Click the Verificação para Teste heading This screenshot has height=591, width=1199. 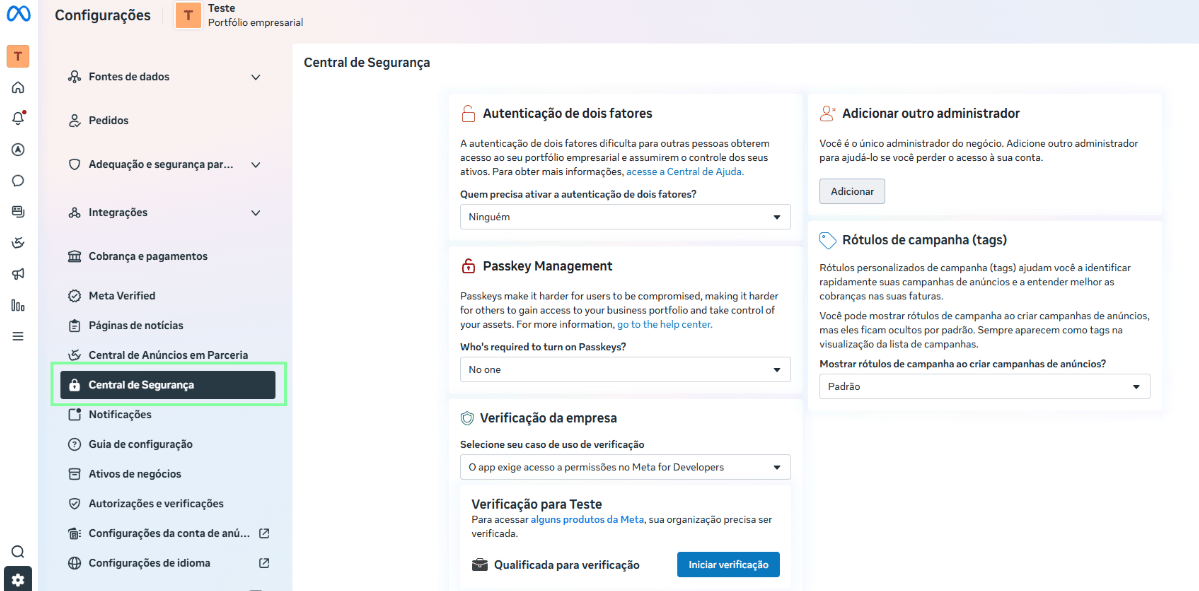tap(537, 504)
